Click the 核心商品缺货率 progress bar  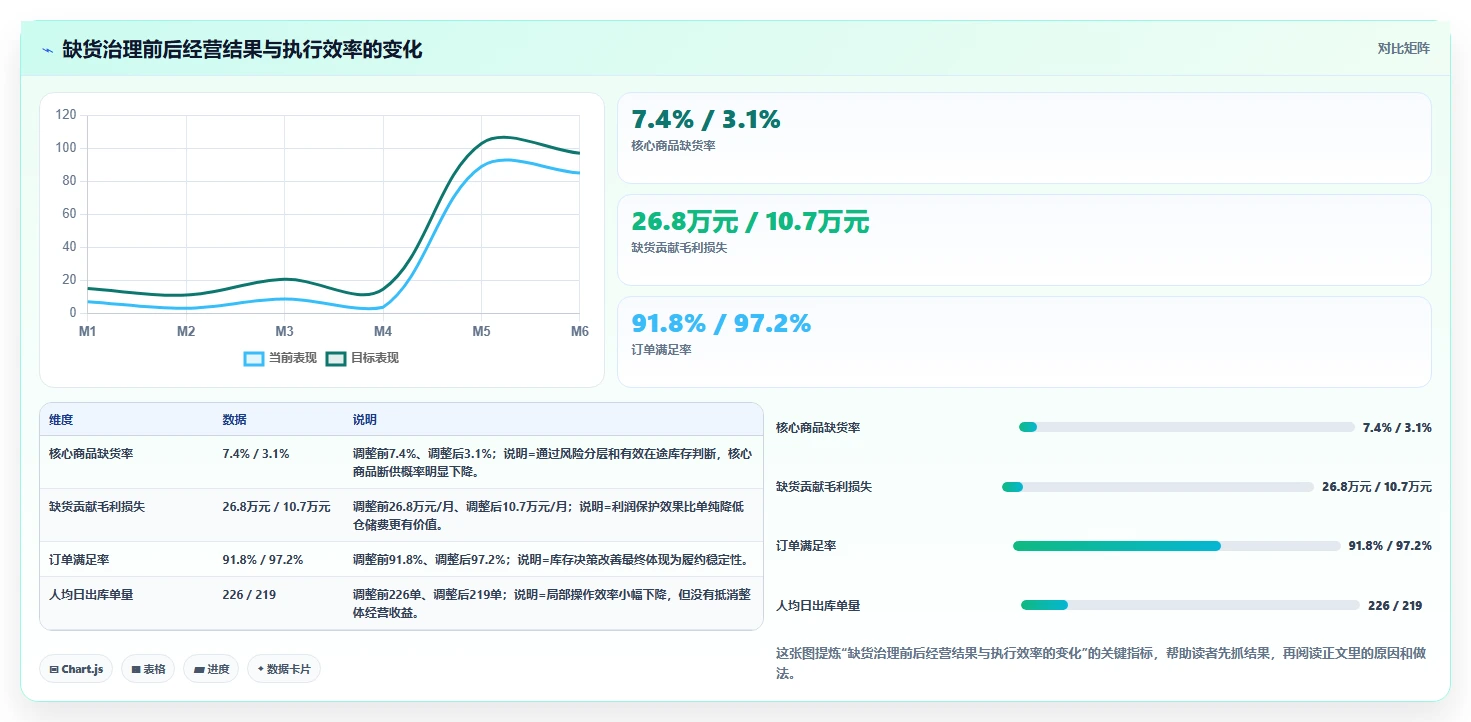click(x=1187, y=427)
